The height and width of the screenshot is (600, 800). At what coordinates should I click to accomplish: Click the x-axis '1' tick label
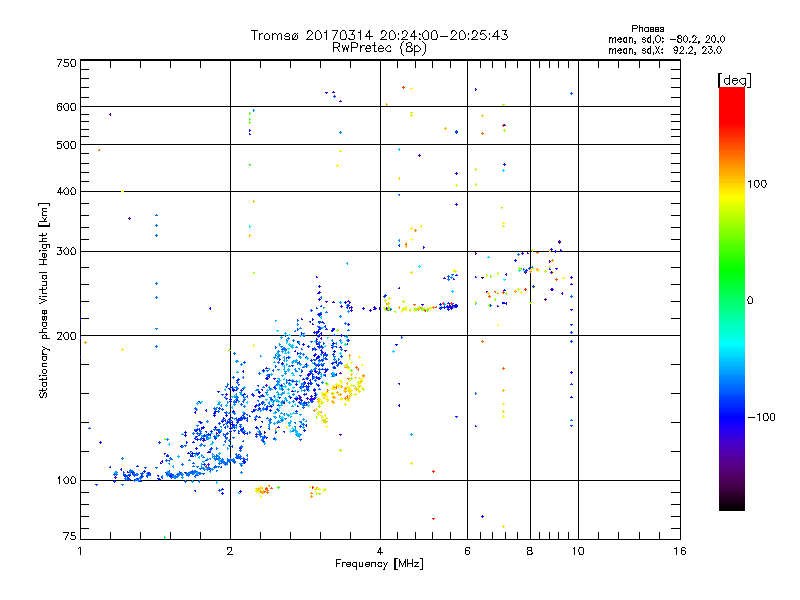(x=80, y=551)
